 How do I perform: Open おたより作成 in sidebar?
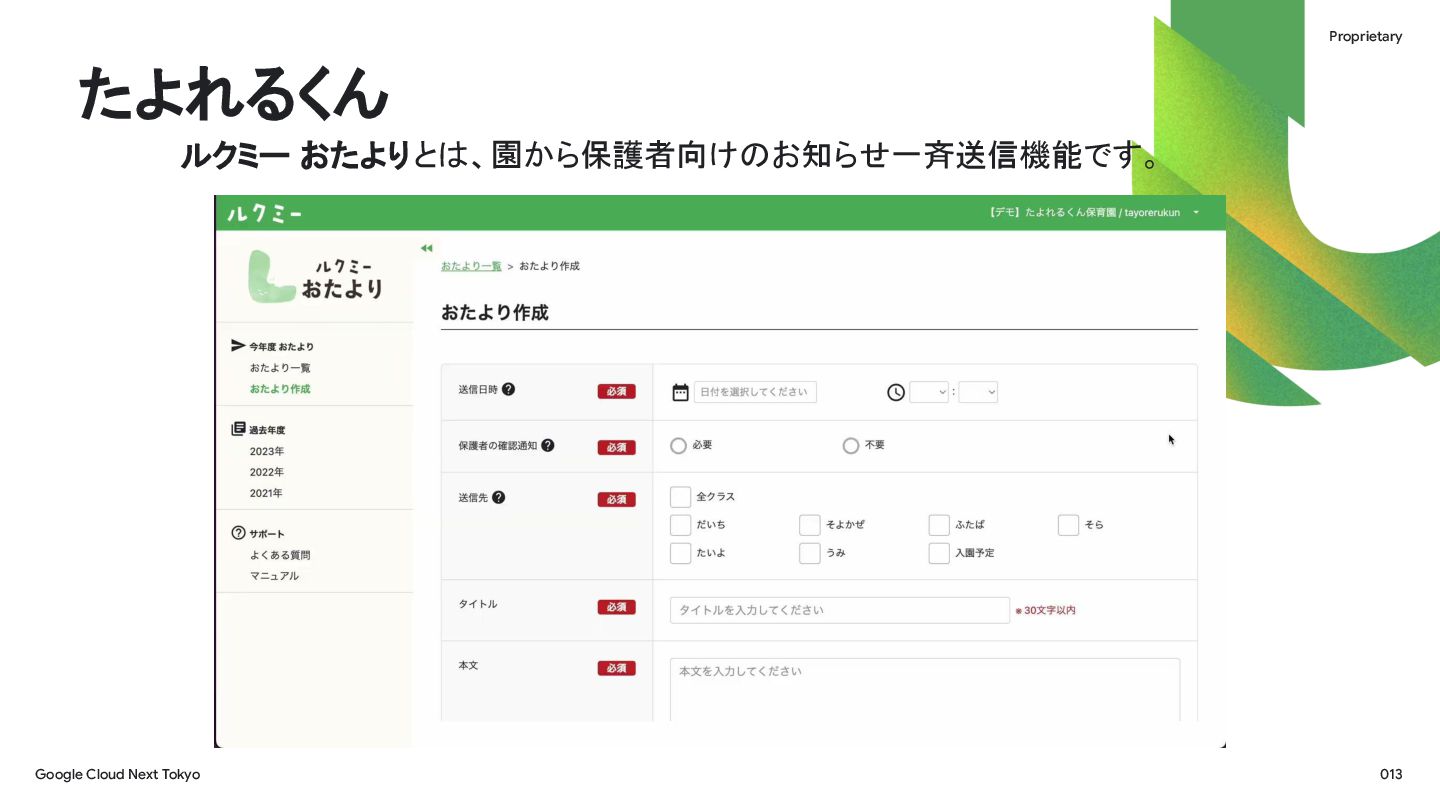coord(280,389)
